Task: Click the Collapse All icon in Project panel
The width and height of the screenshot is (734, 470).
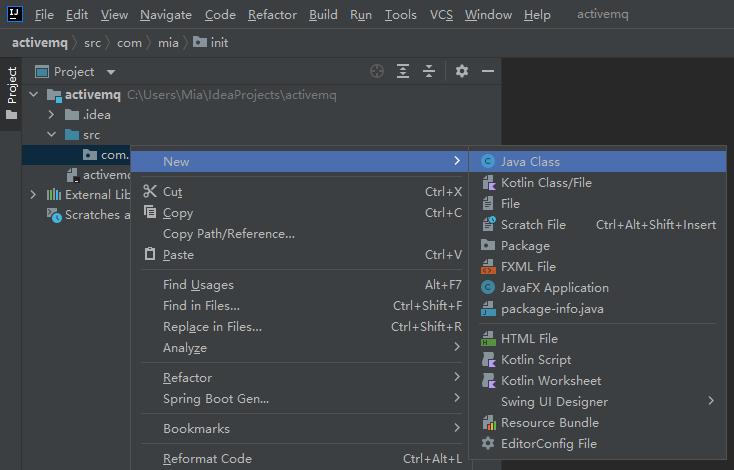Action: pos(429,71)
